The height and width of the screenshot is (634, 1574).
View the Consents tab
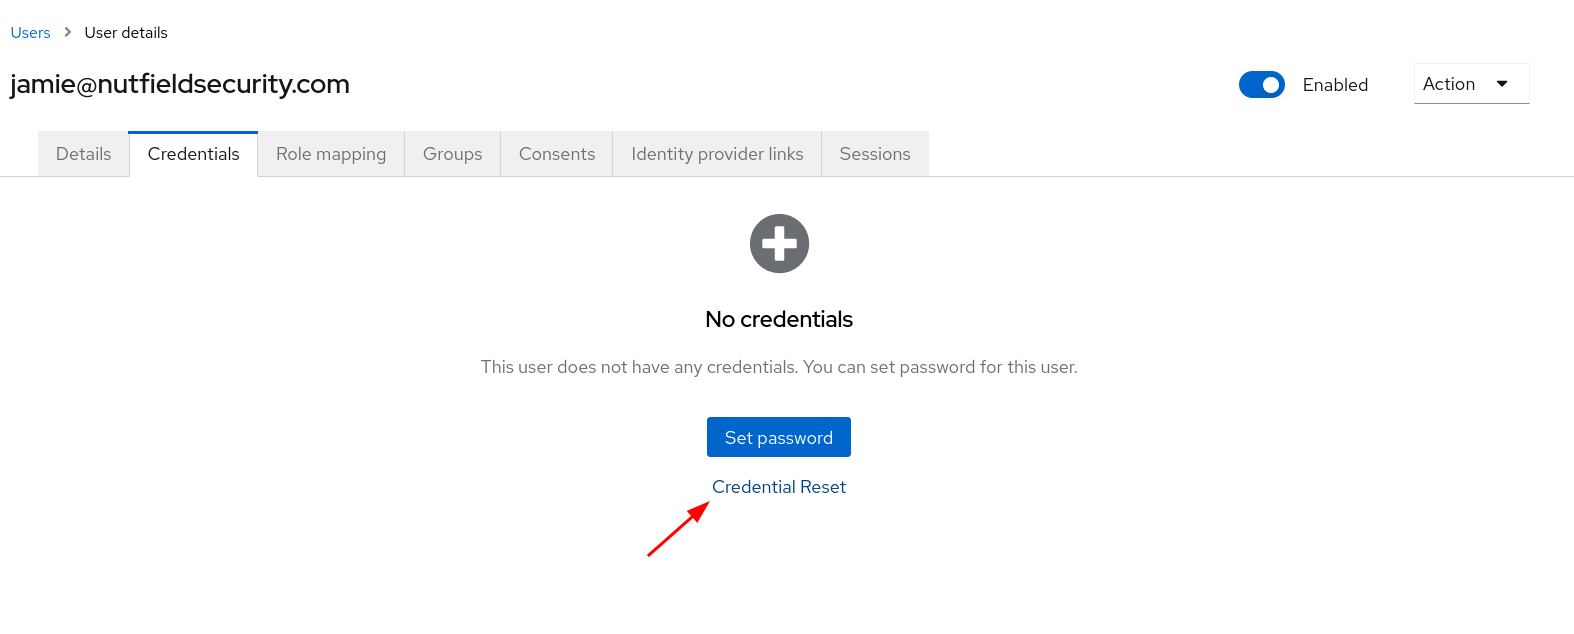pyautogui.click(x=557, y=154)
